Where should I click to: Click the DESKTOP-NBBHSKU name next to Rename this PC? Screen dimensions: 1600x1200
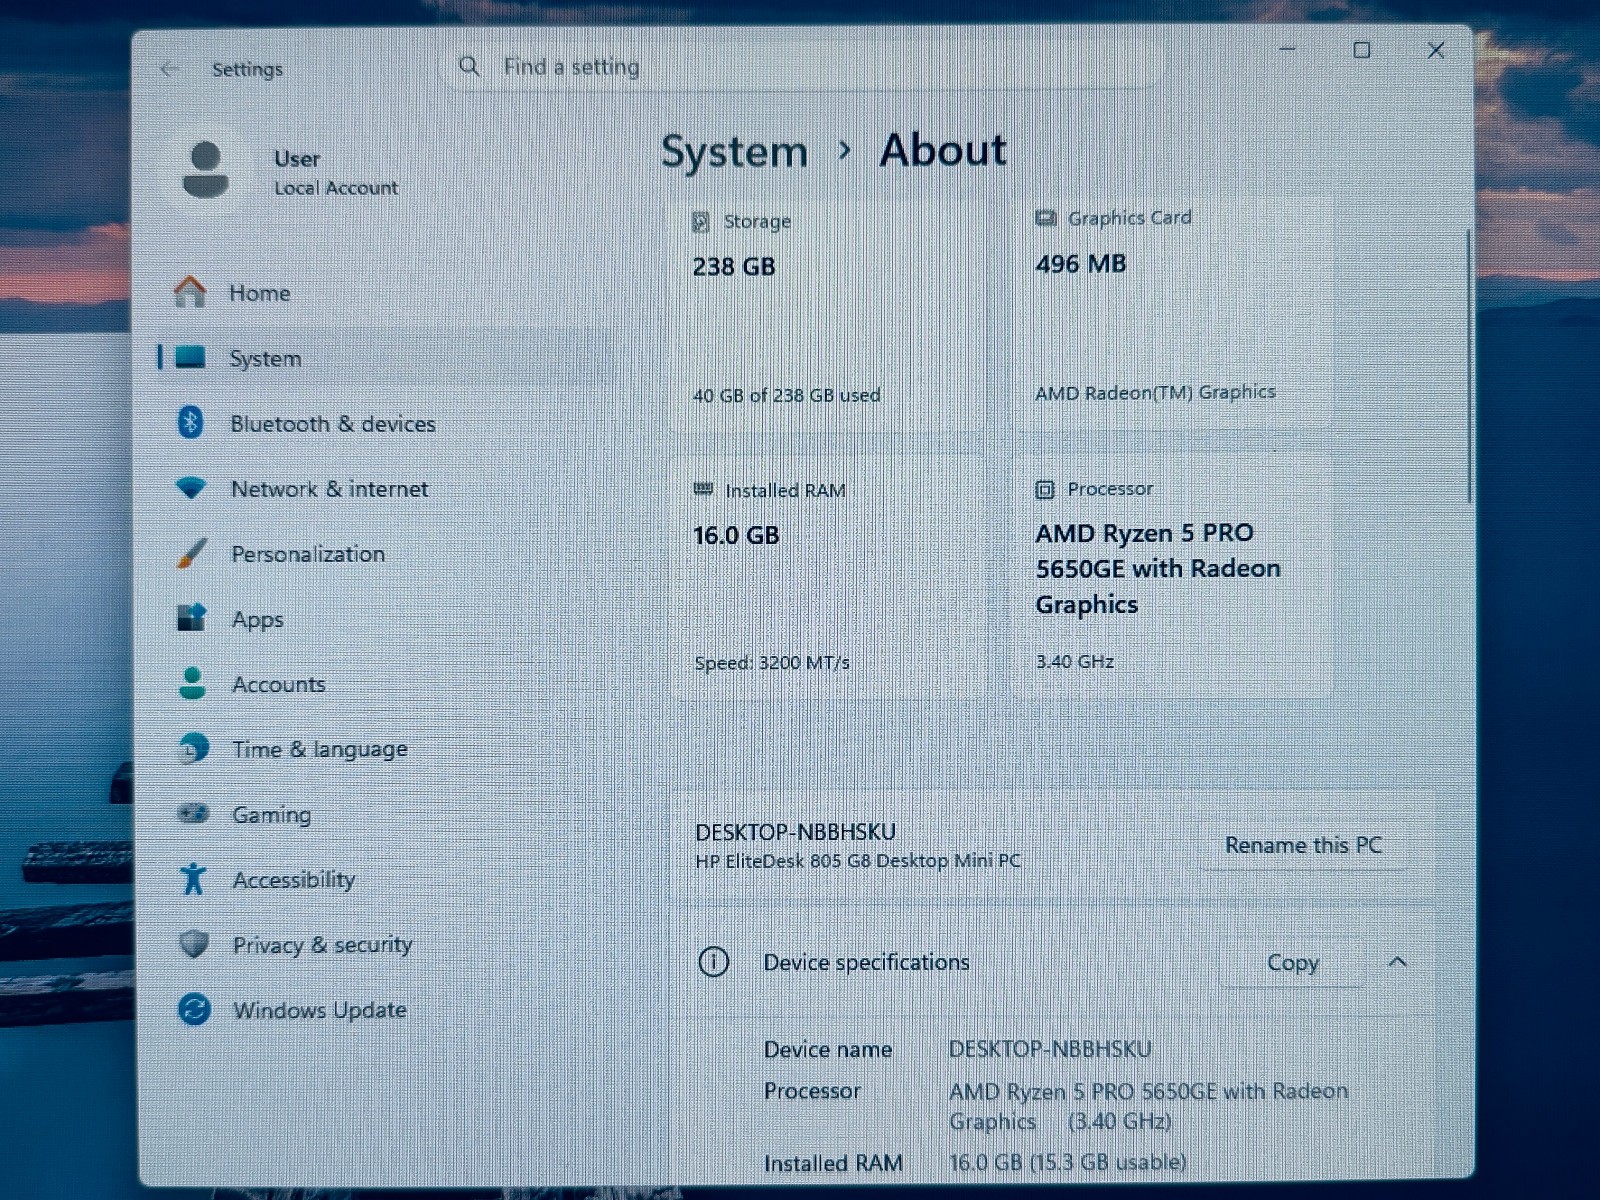[795, 832]
